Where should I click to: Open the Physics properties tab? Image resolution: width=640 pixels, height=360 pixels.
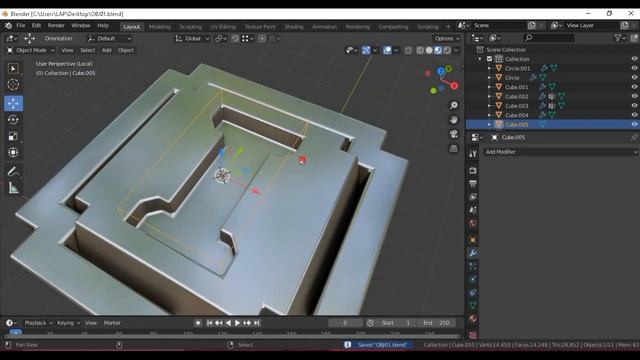[473, 279]
